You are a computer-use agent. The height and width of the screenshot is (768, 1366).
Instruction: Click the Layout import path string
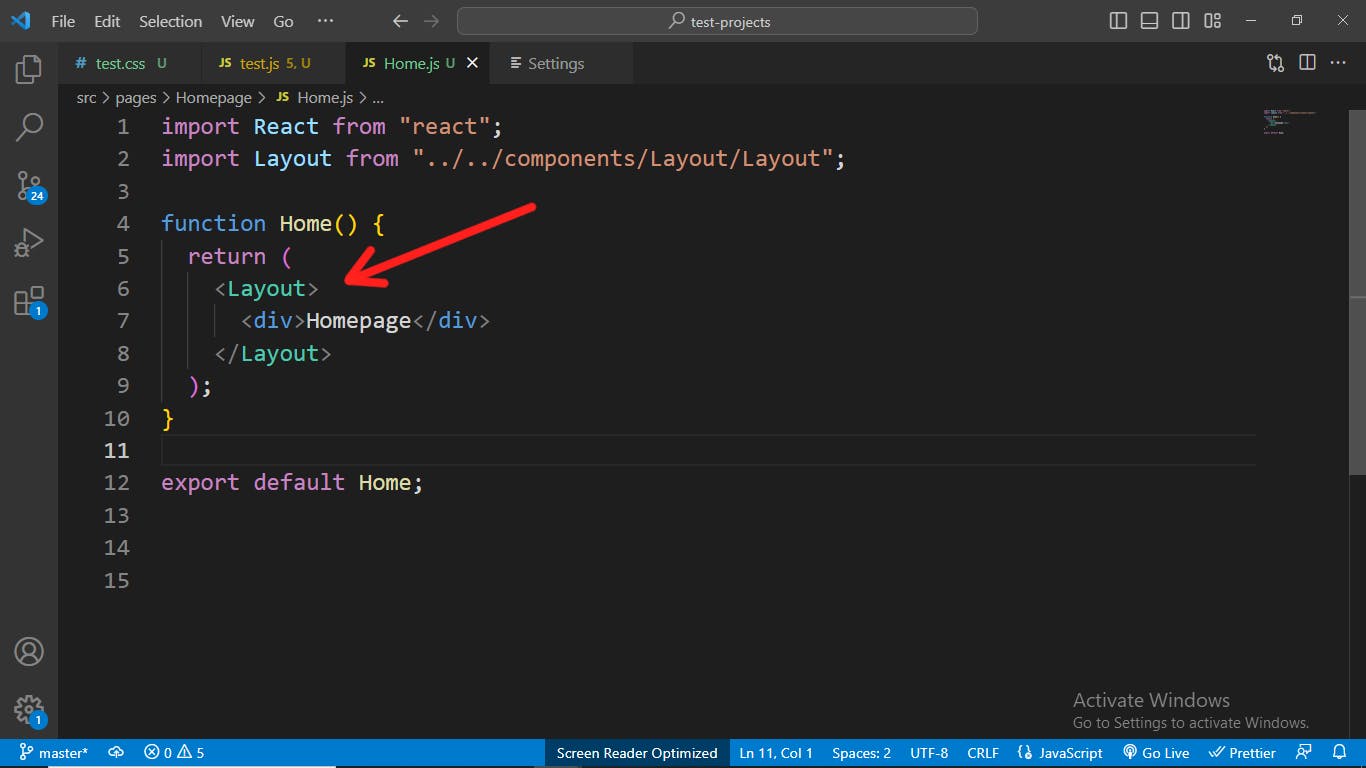pyautogui.click(x=623, y=159)
